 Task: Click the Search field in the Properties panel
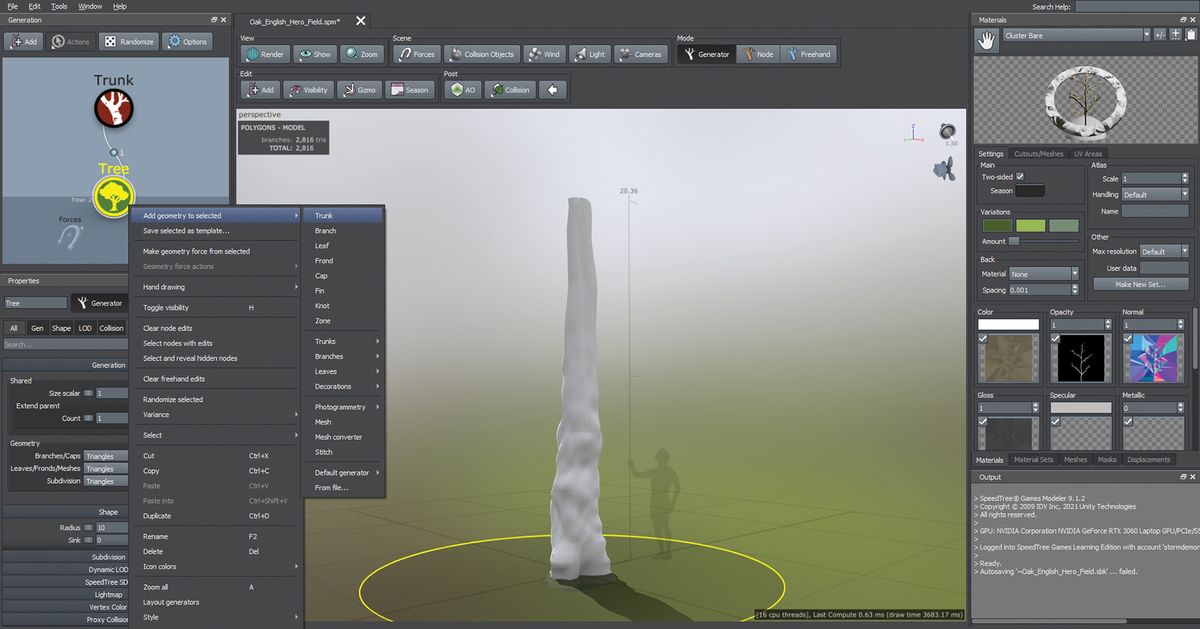65,345
